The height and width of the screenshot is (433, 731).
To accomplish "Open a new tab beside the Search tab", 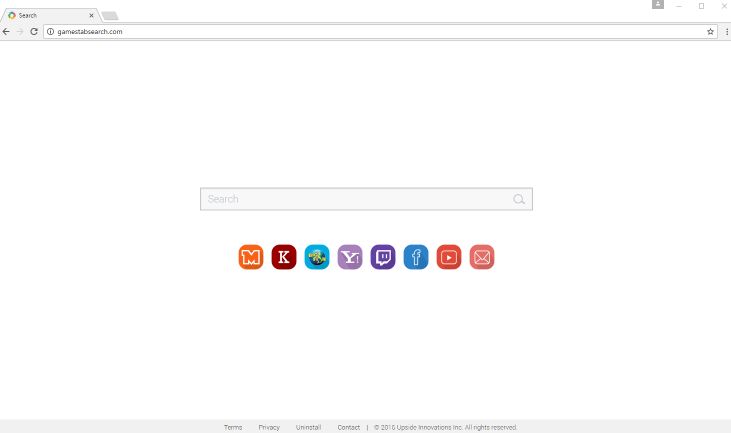I will (x=110, y=16).
